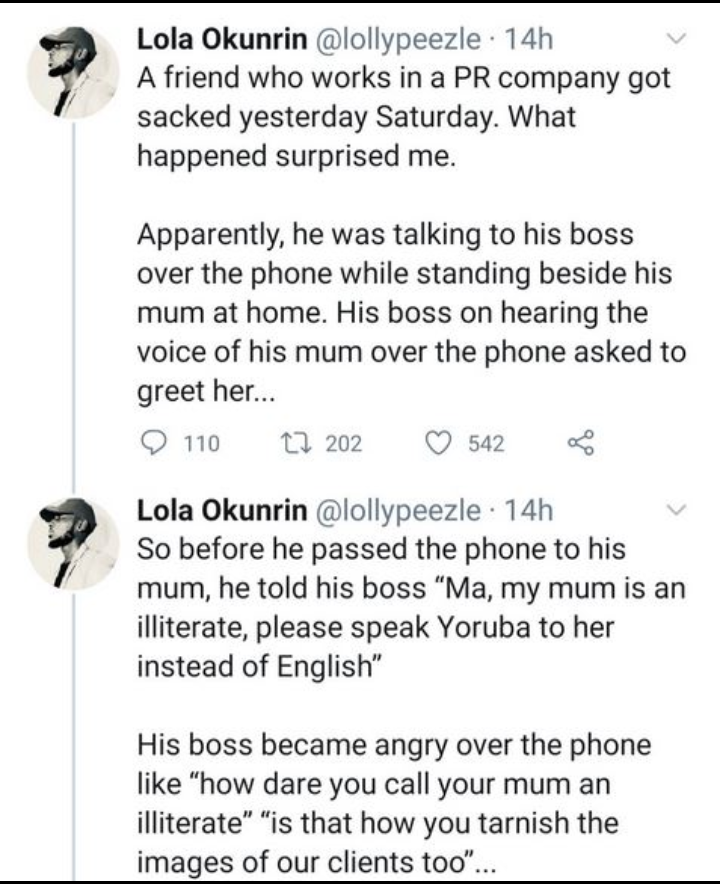Click the 14h timestamp on second tweet
The width and height of the screenshot is (720, 884).
[531, 512]
